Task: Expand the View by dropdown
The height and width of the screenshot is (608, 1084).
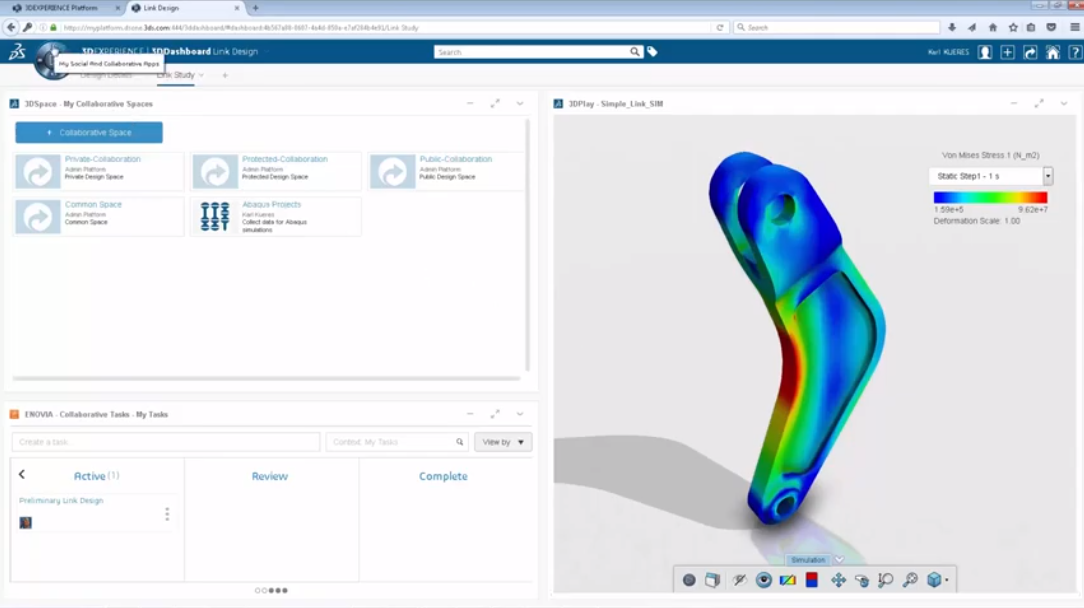Action: tap(503, 442)
